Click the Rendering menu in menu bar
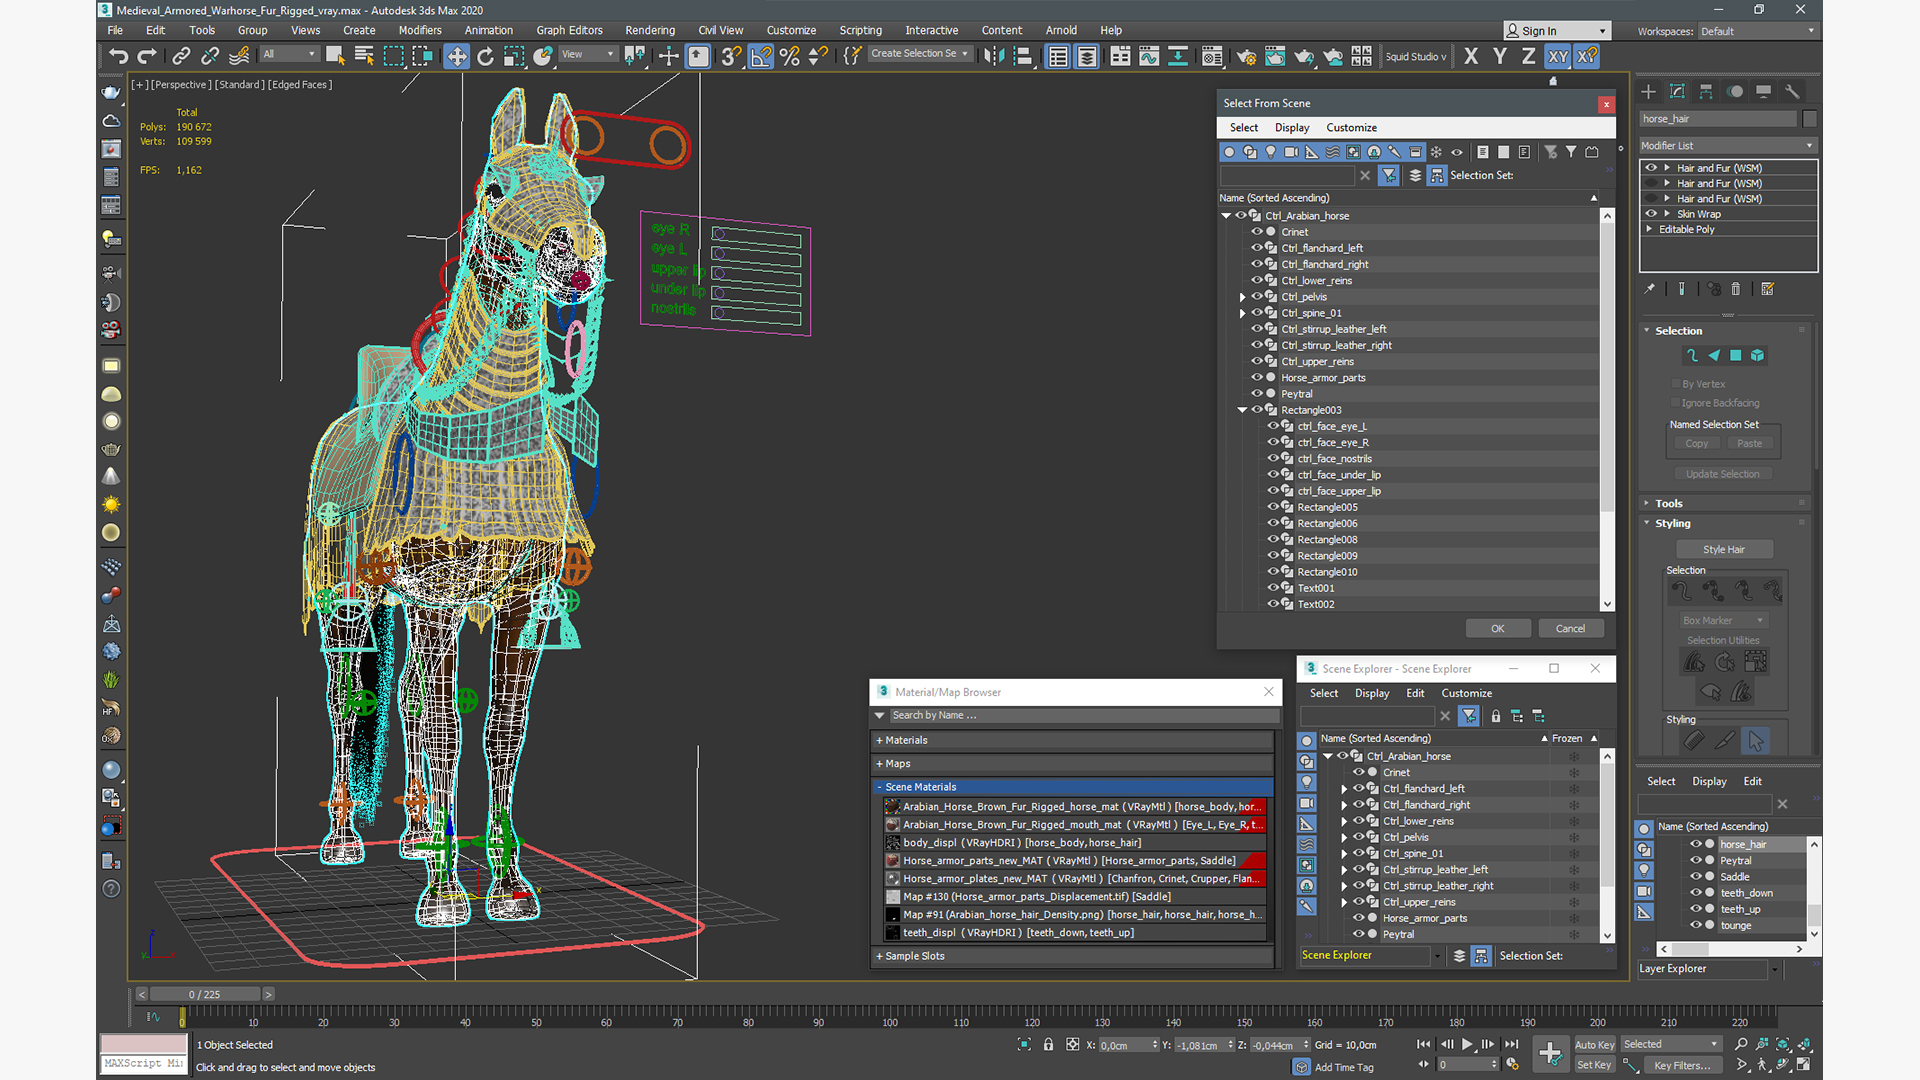 pos(647,29)
